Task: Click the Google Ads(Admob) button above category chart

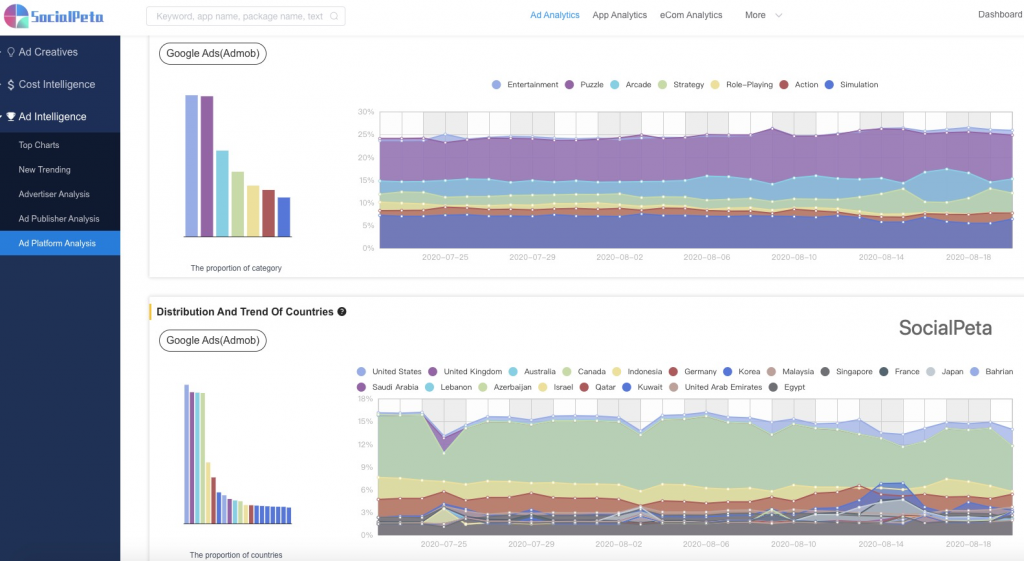Action: (213, 54)
